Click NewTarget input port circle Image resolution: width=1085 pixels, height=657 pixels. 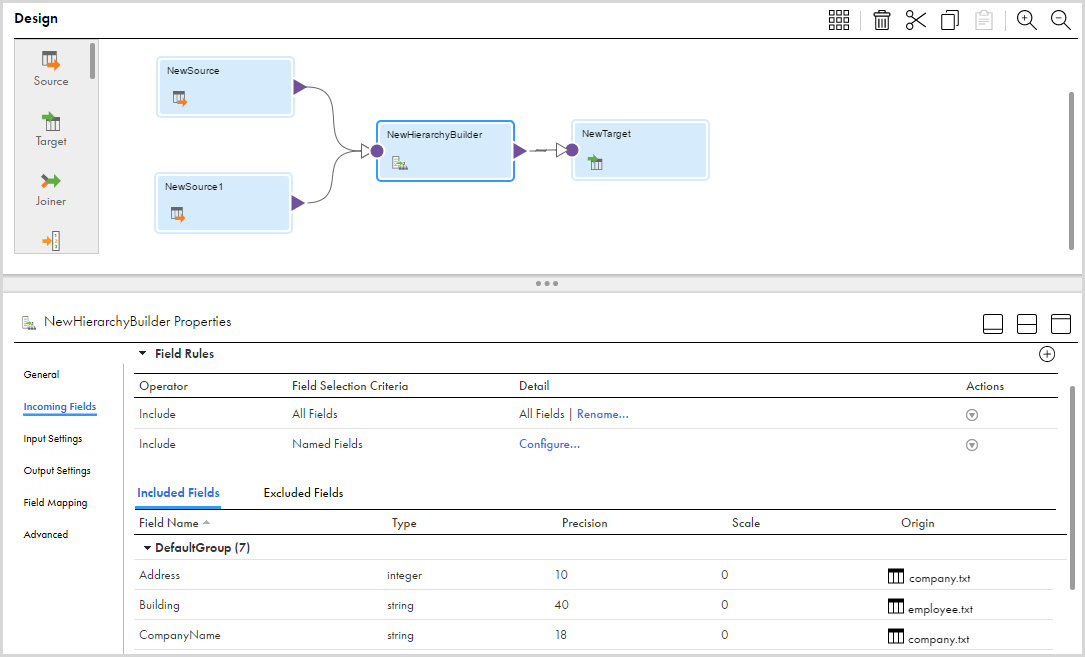[x=572, y=150]
